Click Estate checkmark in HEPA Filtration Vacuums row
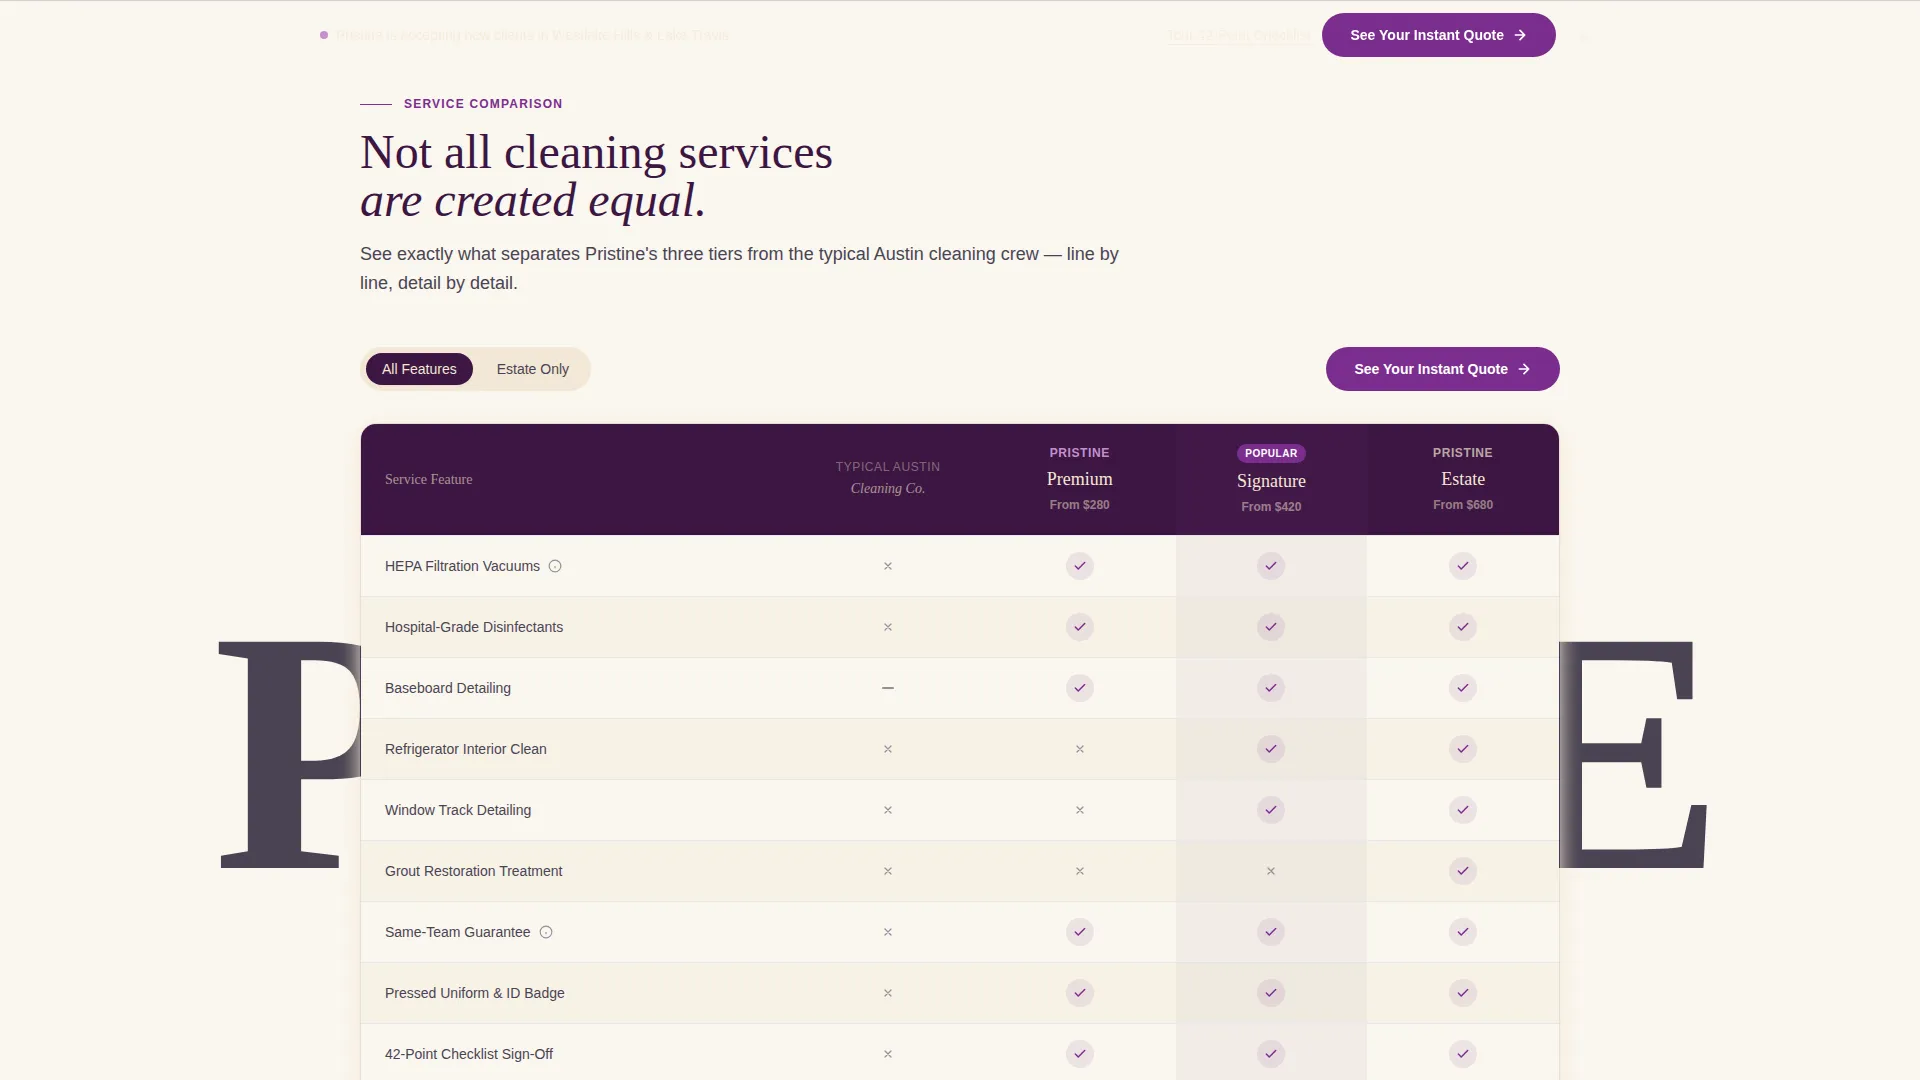1920x1080 pixels. [x=1463, y=566]
